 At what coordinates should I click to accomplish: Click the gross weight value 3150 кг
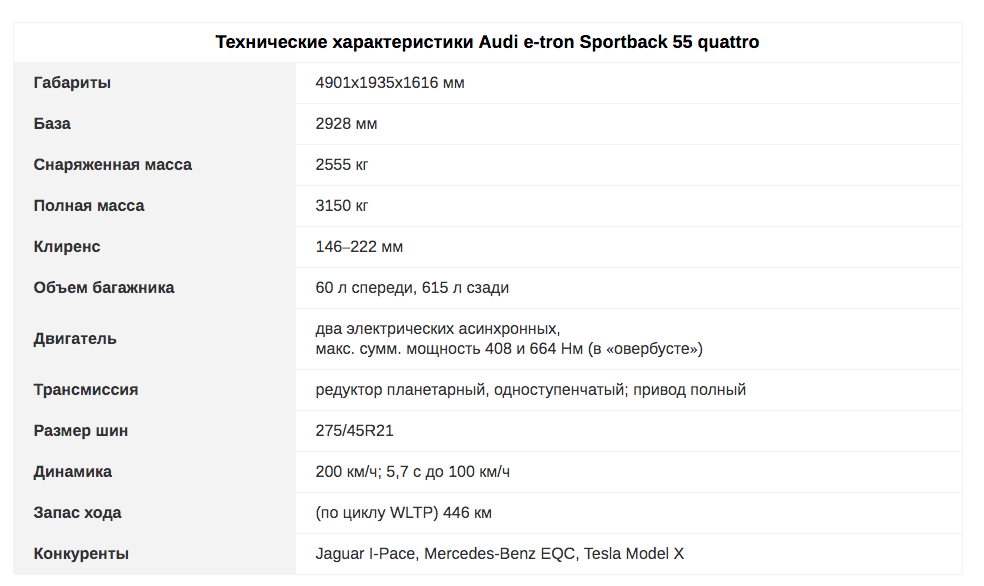pyautogui.click(x=341, y=206)
